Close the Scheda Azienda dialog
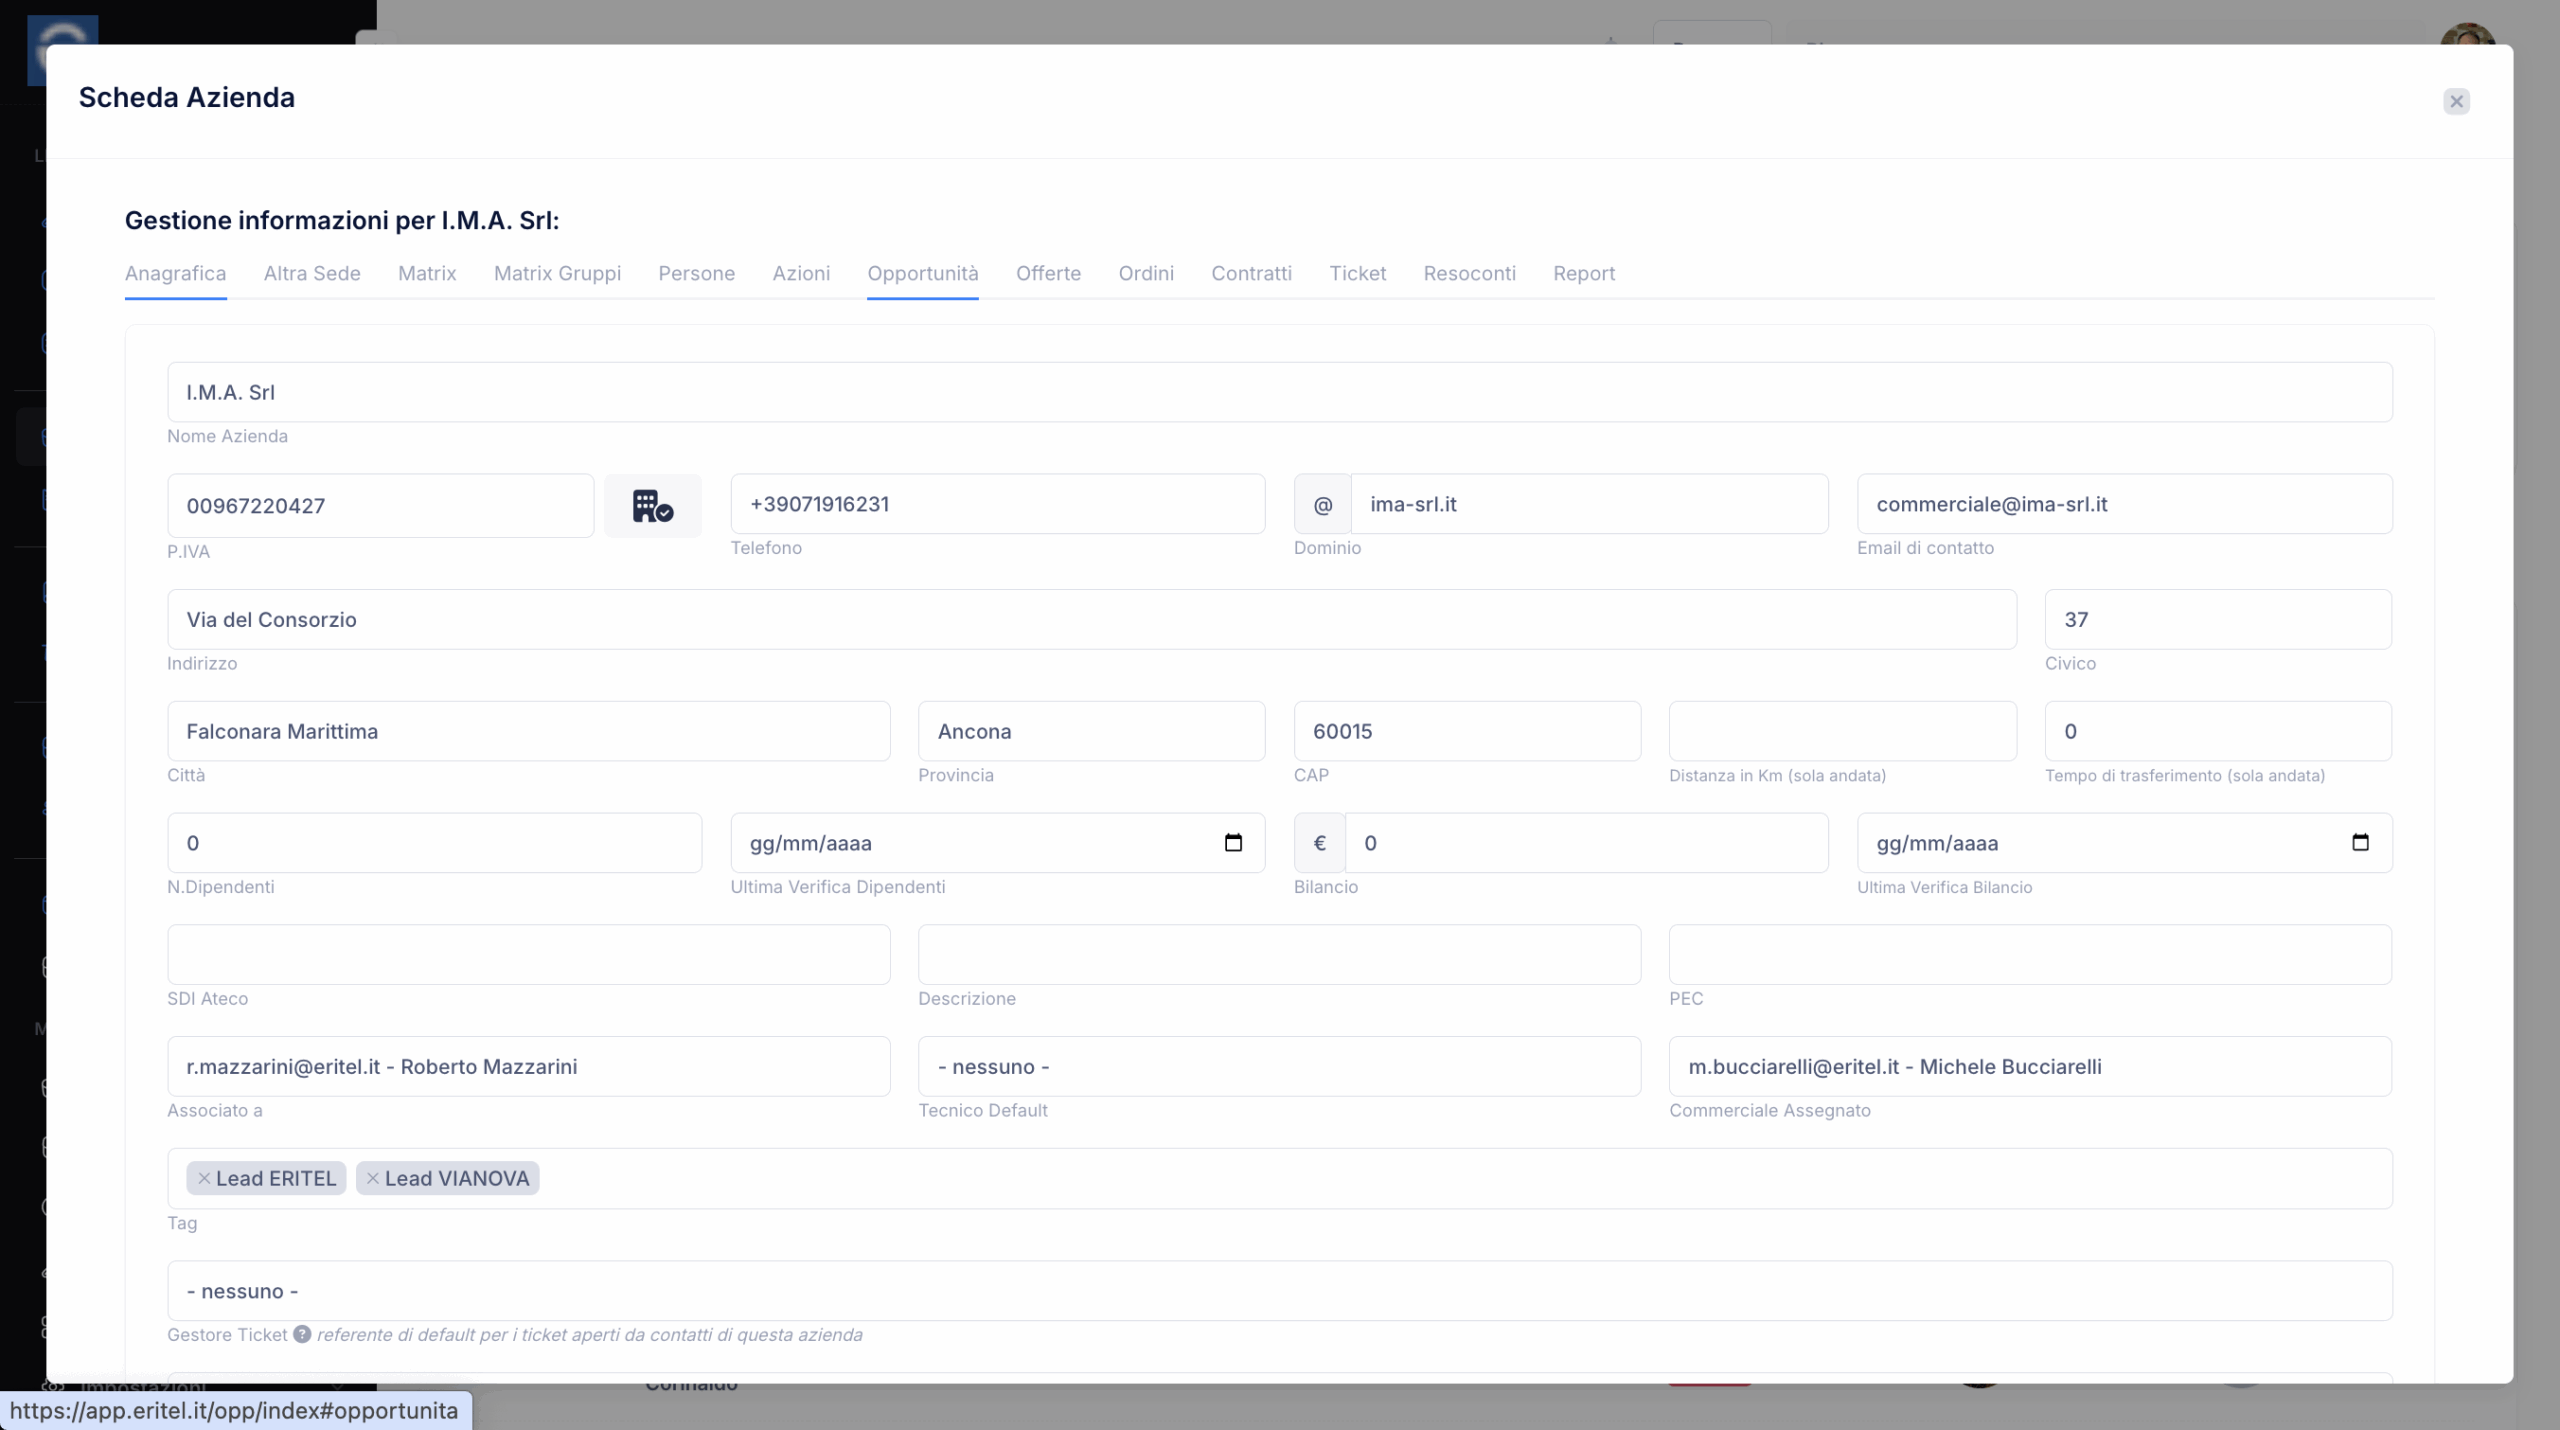Screen dimensions: 2560x1430 coord(2455,101)
